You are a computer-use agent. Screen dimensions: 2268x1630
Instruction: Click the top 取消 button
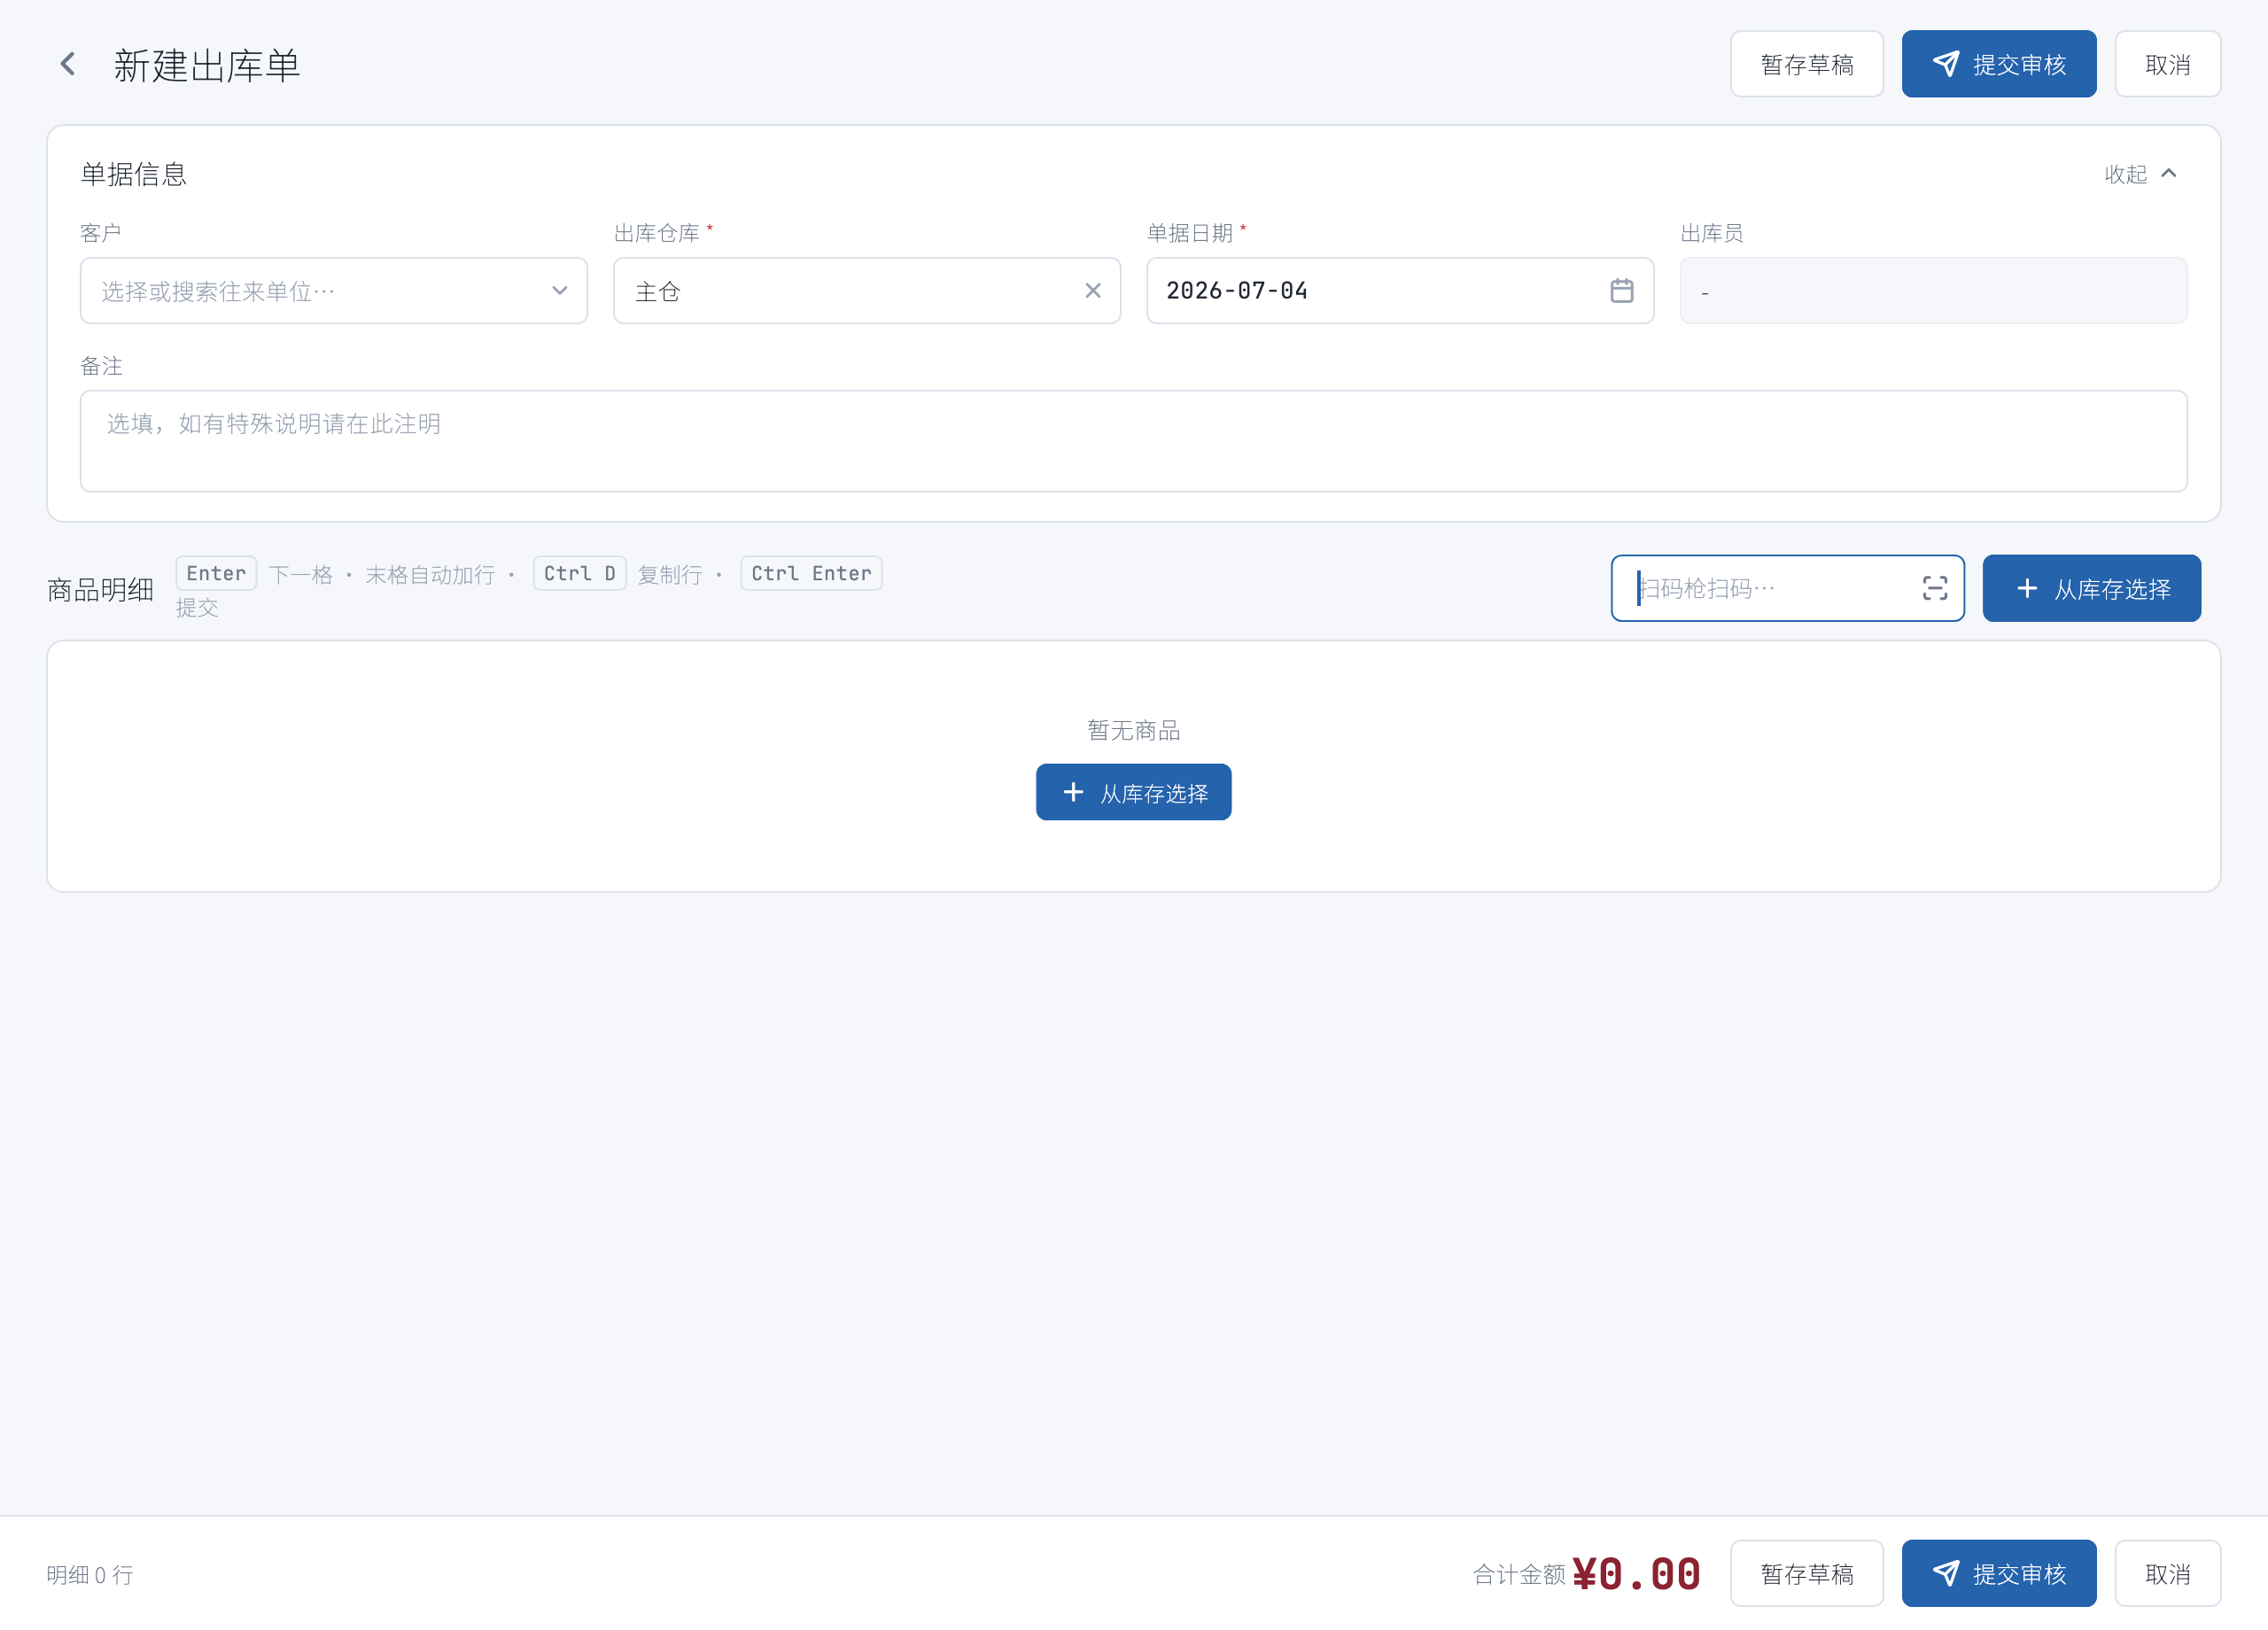2167,64
